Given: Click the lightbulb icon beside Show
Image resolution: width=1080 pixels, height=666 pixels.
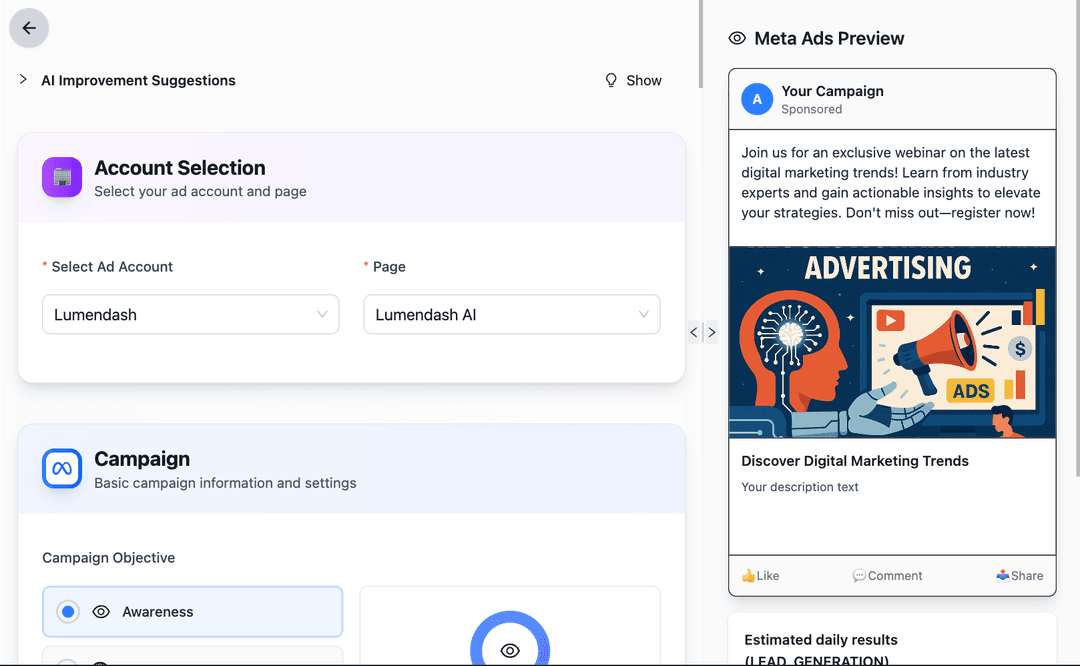Looking at the screenshot, I should [x=611, y=80].
